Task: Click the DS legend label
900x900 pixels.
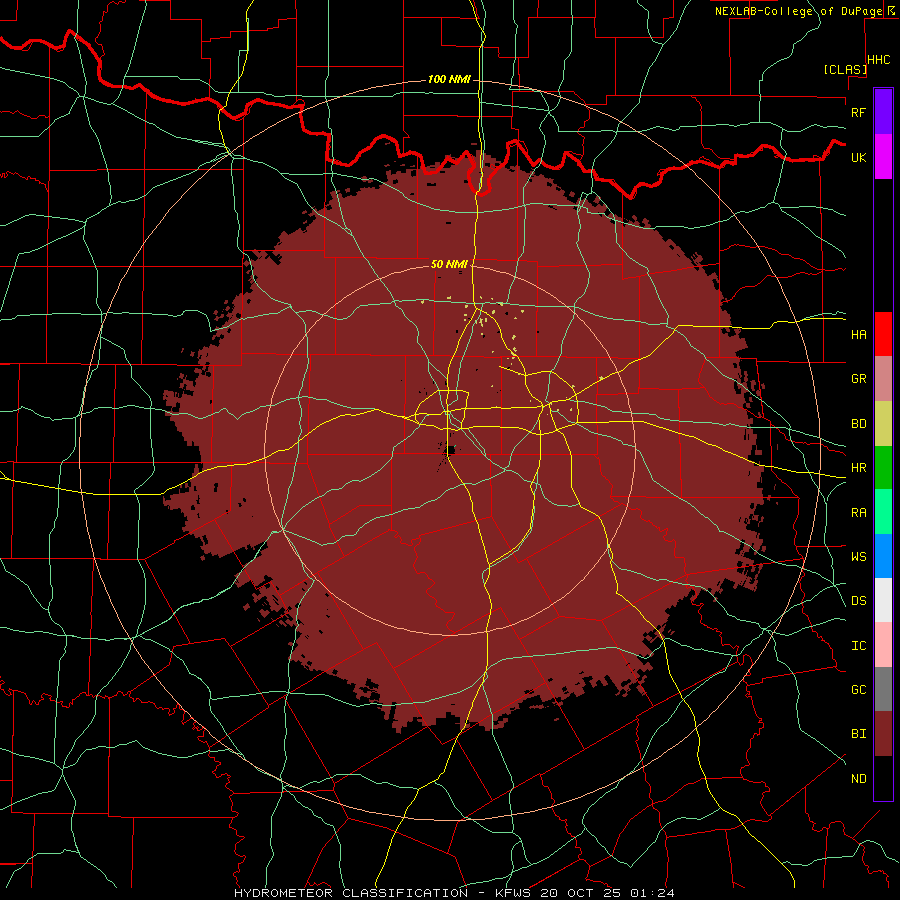Action: coord(858,601)
